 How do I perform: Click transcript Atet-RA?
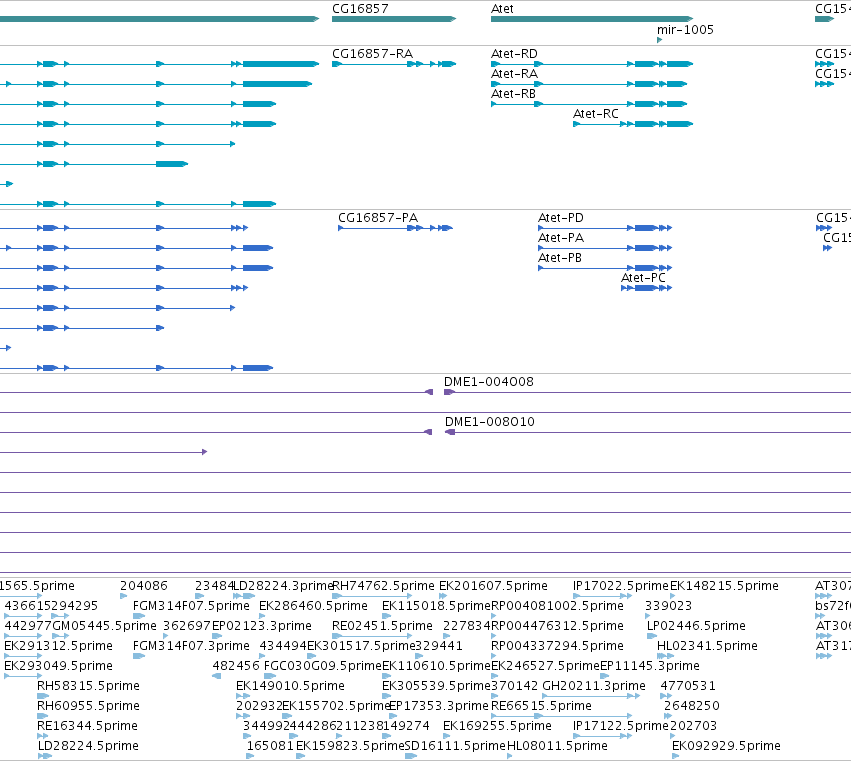(x=589, y=84)
